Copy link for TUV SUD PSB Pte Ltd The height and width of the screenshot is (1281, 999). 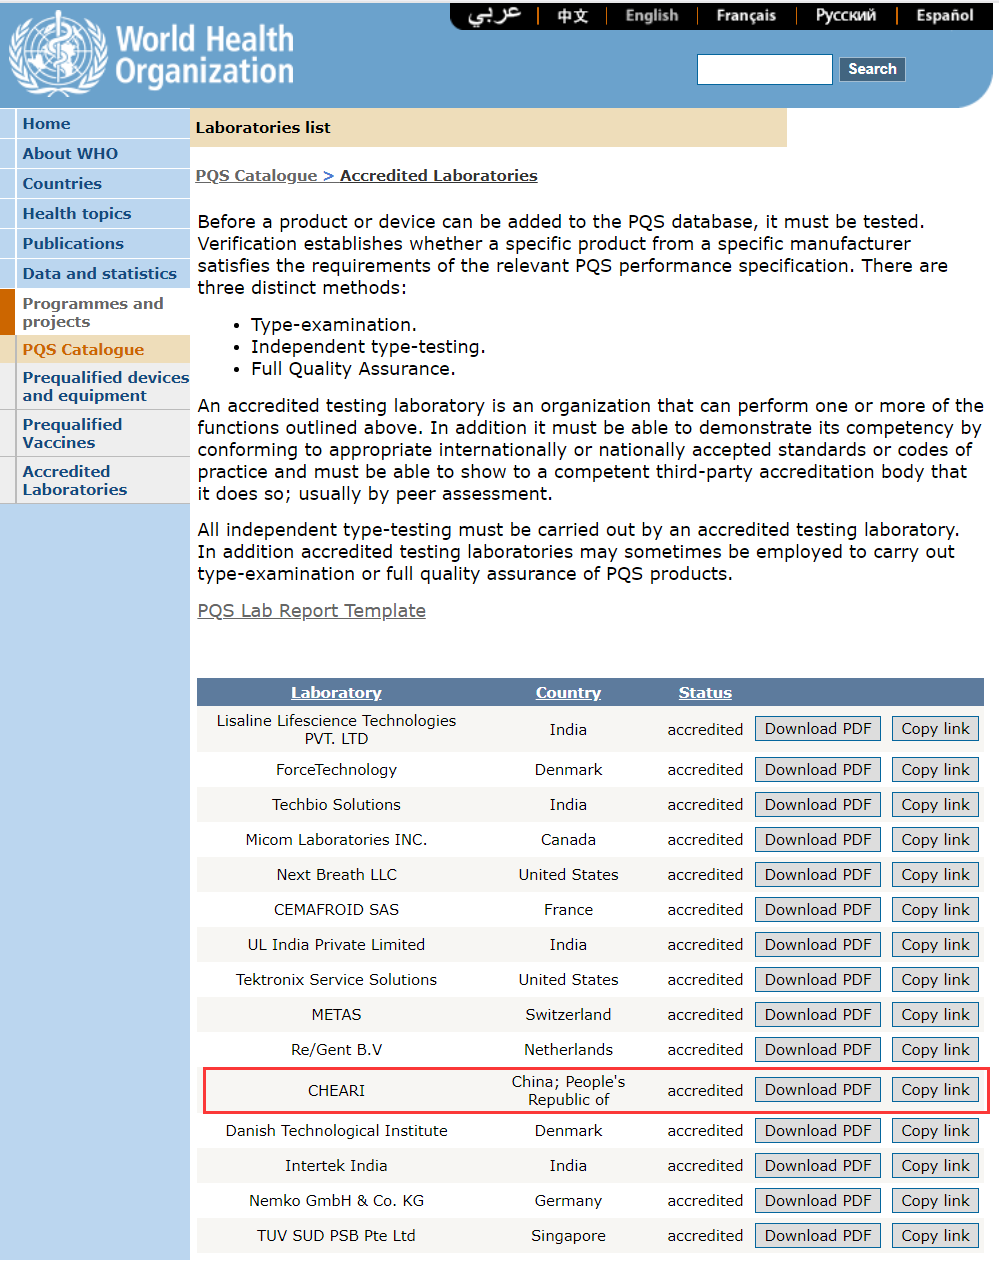(x=935, y=1236)
